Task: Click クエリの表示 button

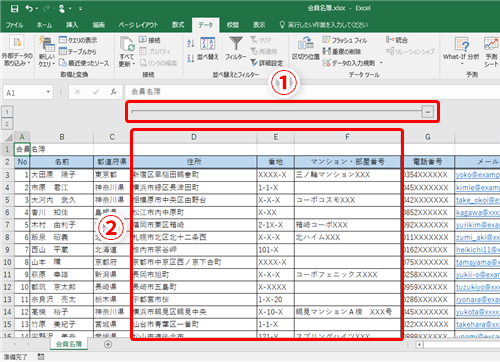Action: coord(78,40)
